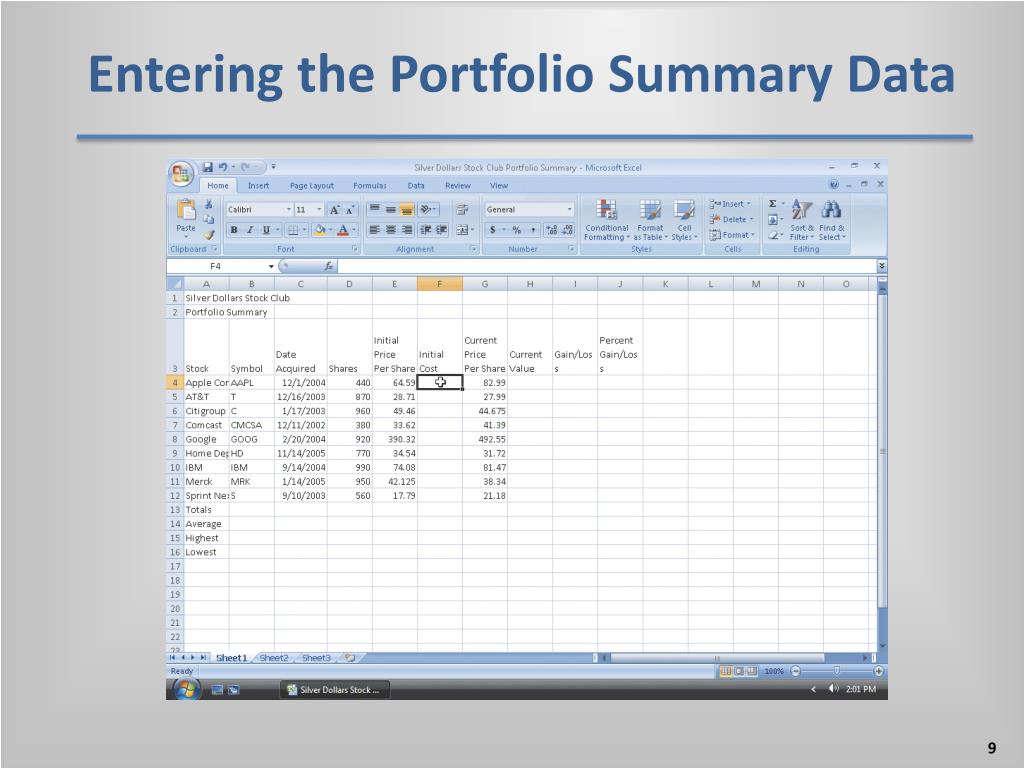1024x768 pixels.
Task: Switch to the View ribbon tab
Action: (499, 185)
